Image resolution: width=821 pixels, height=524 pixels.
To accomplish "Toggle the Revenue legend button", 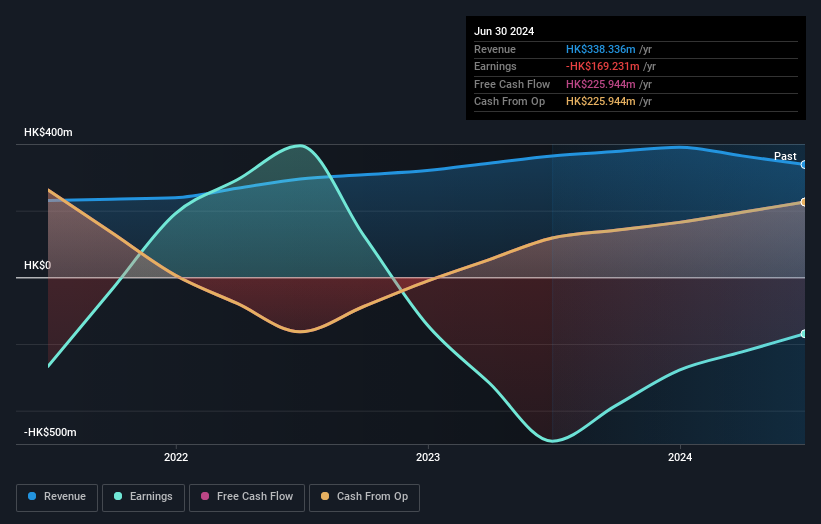I will 57,497.
